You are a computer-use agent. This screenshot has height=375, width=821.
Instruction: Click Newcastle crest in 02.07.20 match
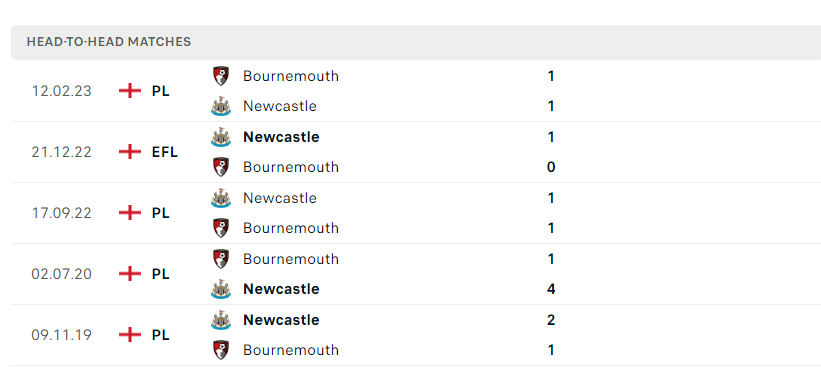pyautogui.click(x=221, y=289)
